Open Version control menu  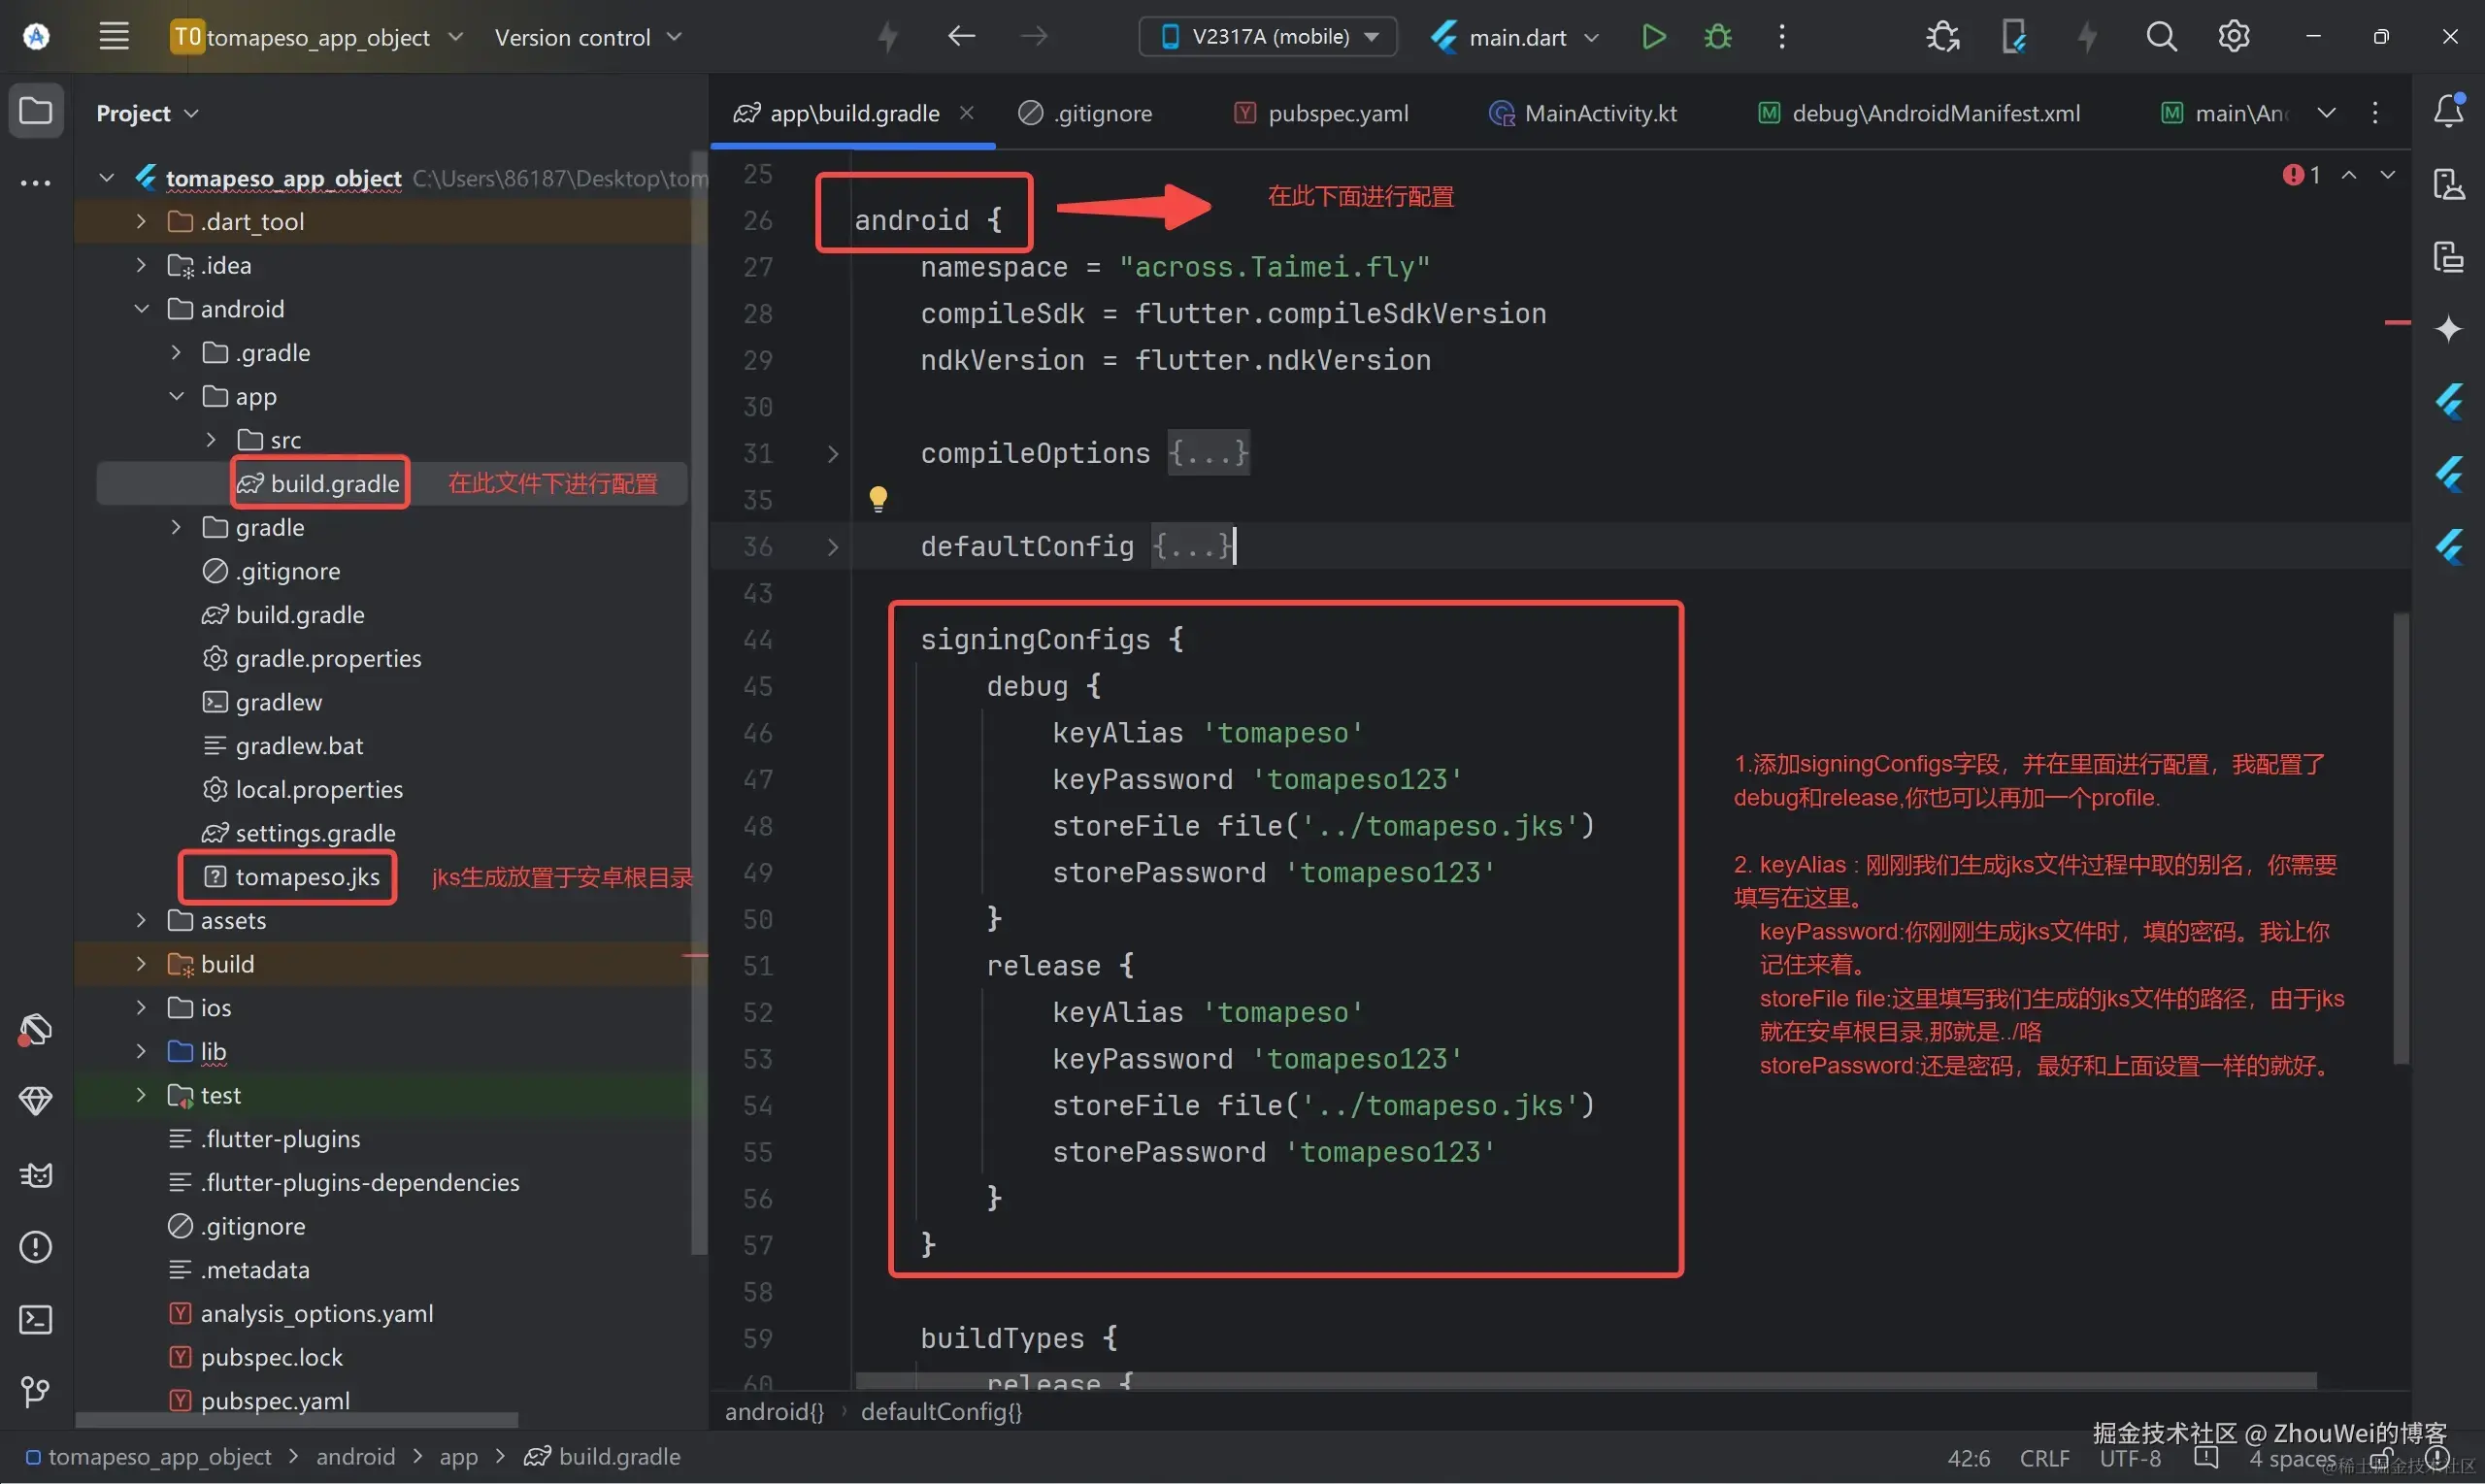point(587,37)
